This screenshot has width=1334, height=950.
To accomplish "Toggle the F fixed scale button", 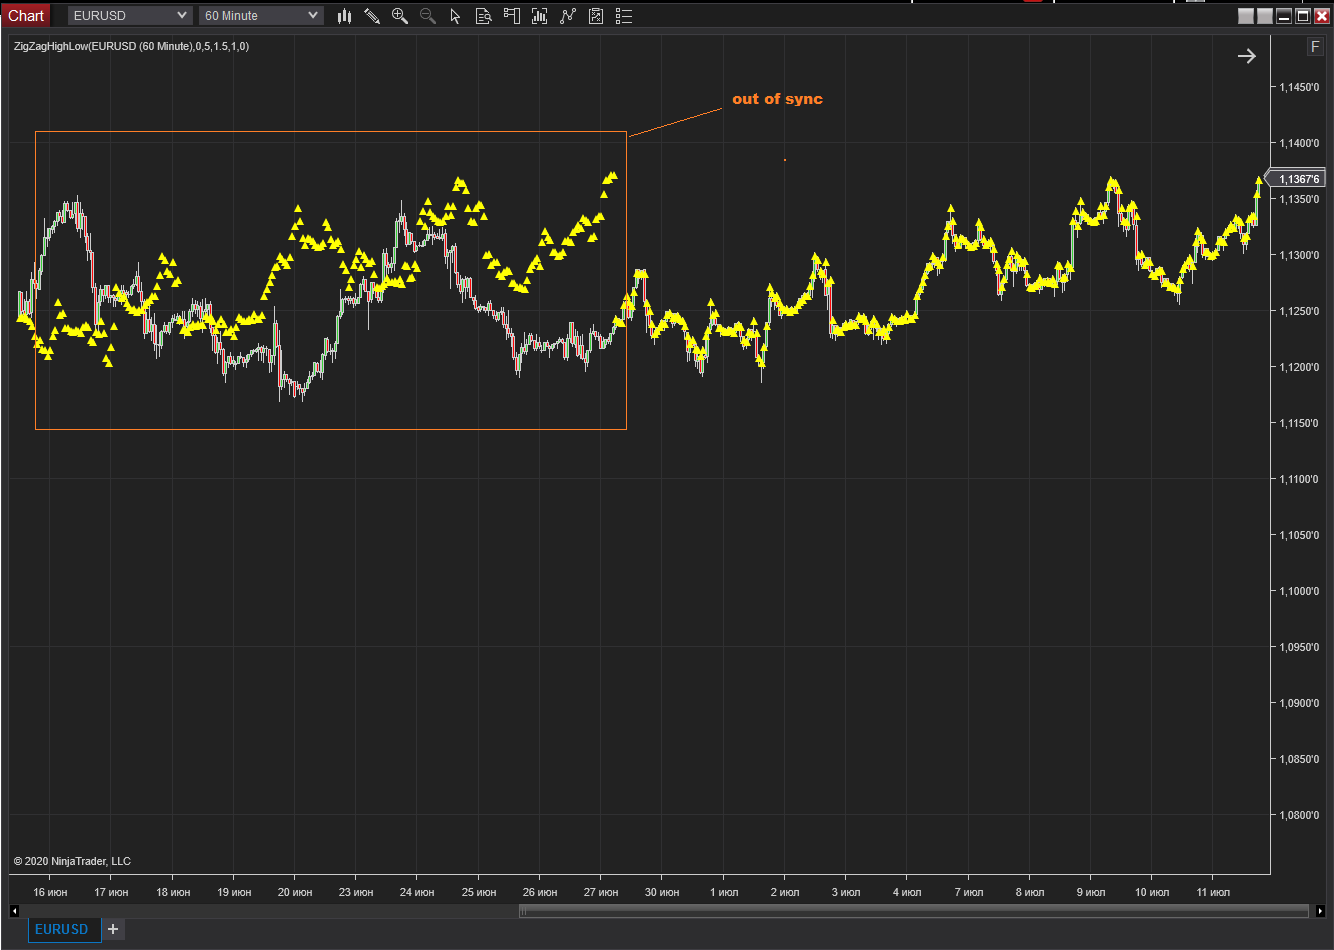I will [1315, 47].
